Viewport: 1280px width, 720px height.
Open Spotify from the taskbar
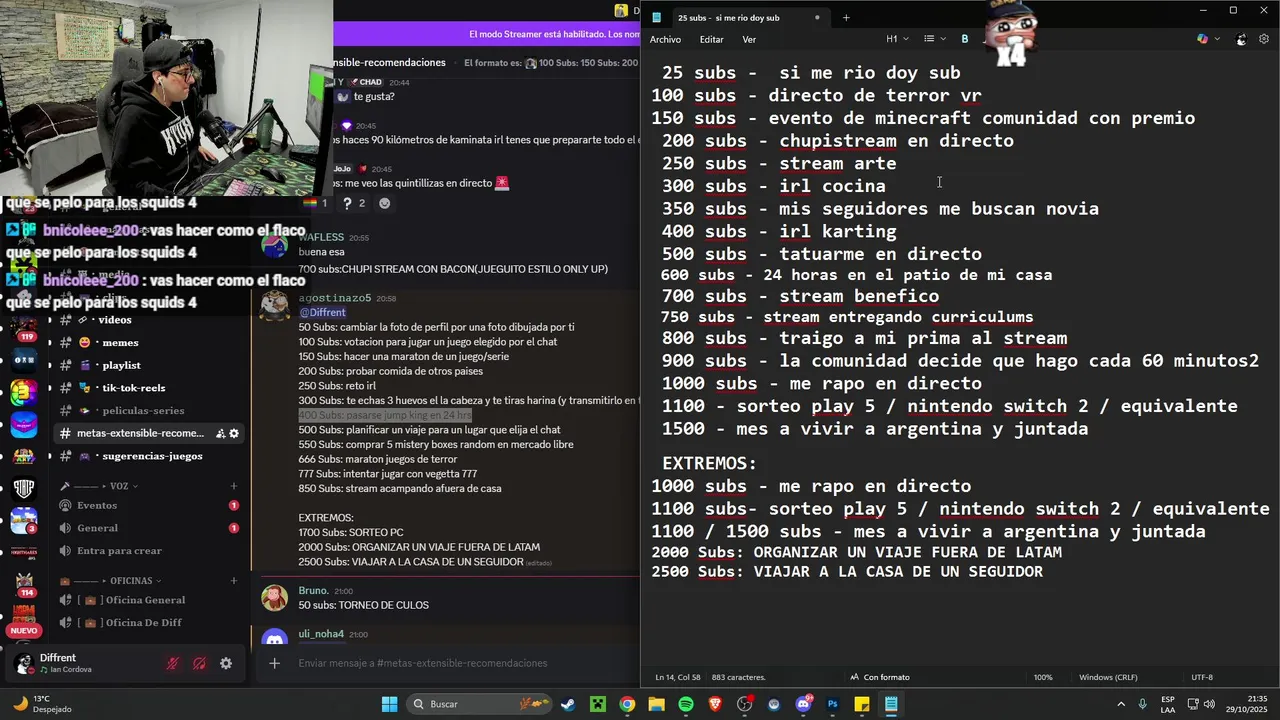coord(686,704)
